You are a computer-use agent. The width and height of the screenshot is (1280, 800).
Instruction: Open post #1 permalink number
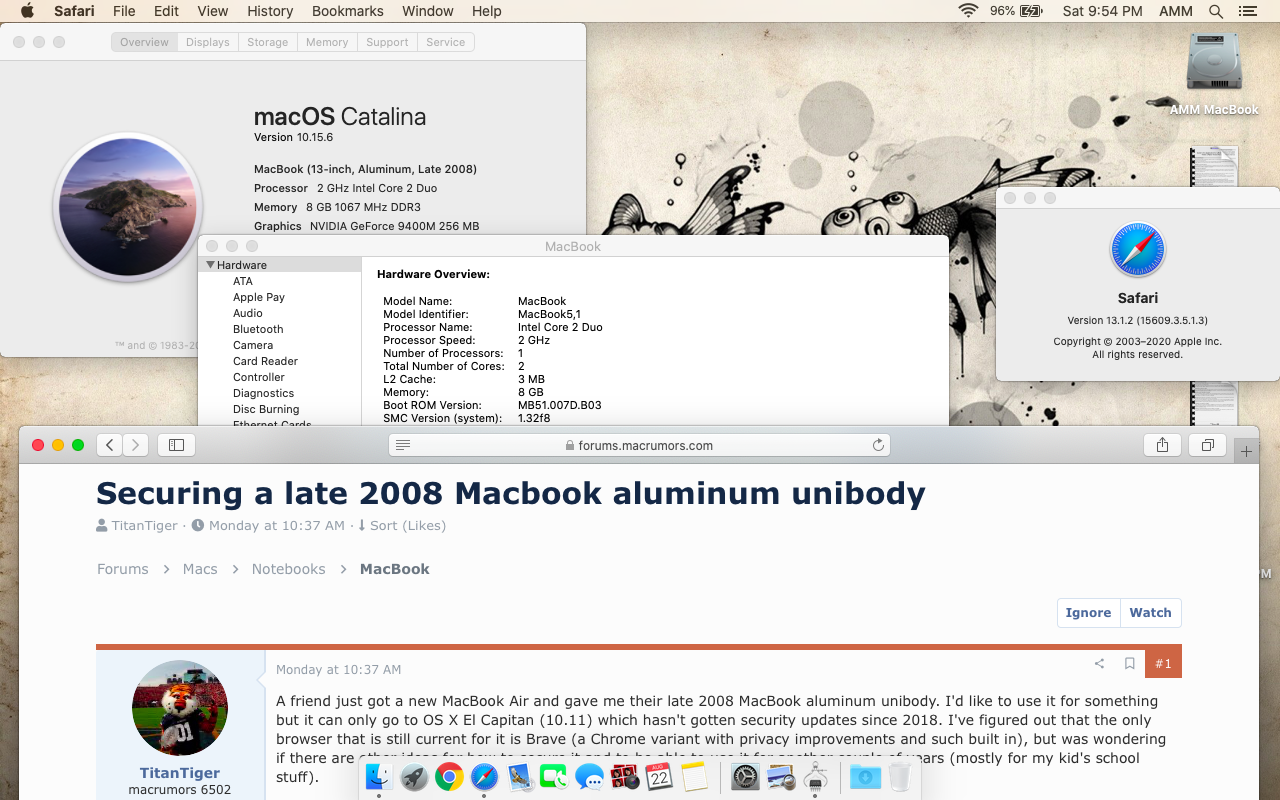[x=1163, y=663]
